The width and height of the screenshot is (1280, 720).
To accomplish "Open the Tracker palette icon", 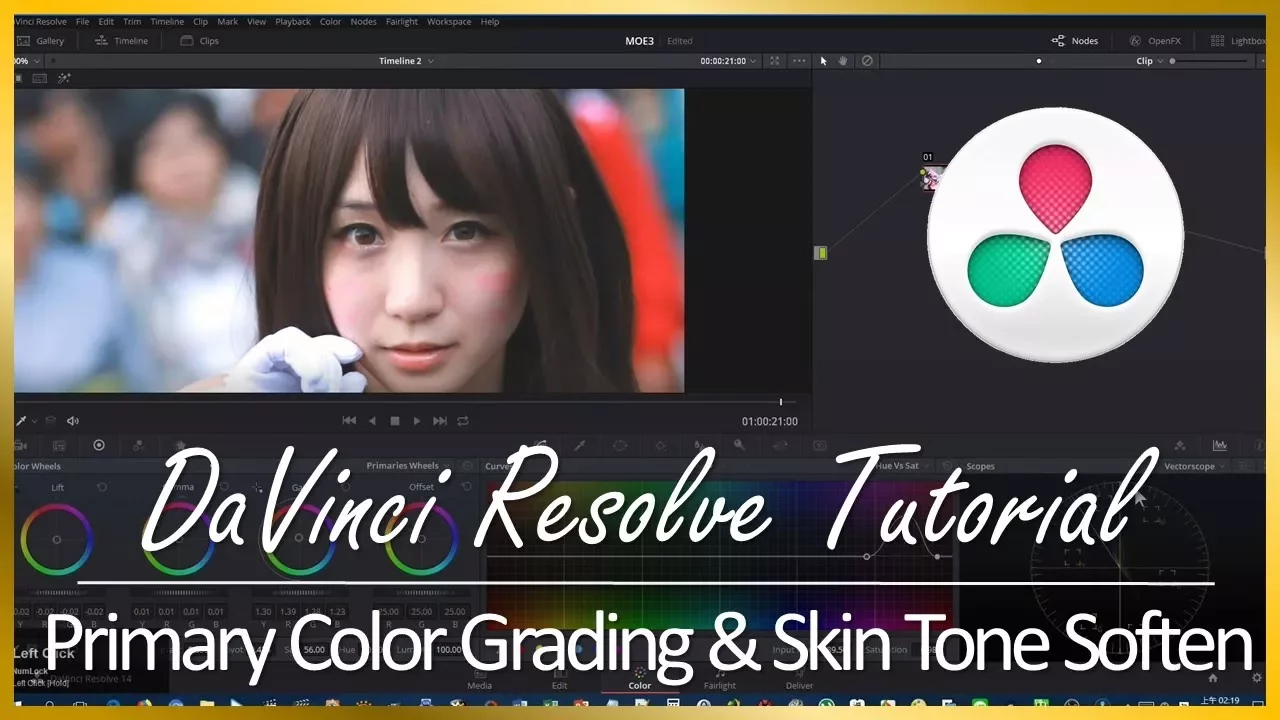I will click(x=660, y=445).
